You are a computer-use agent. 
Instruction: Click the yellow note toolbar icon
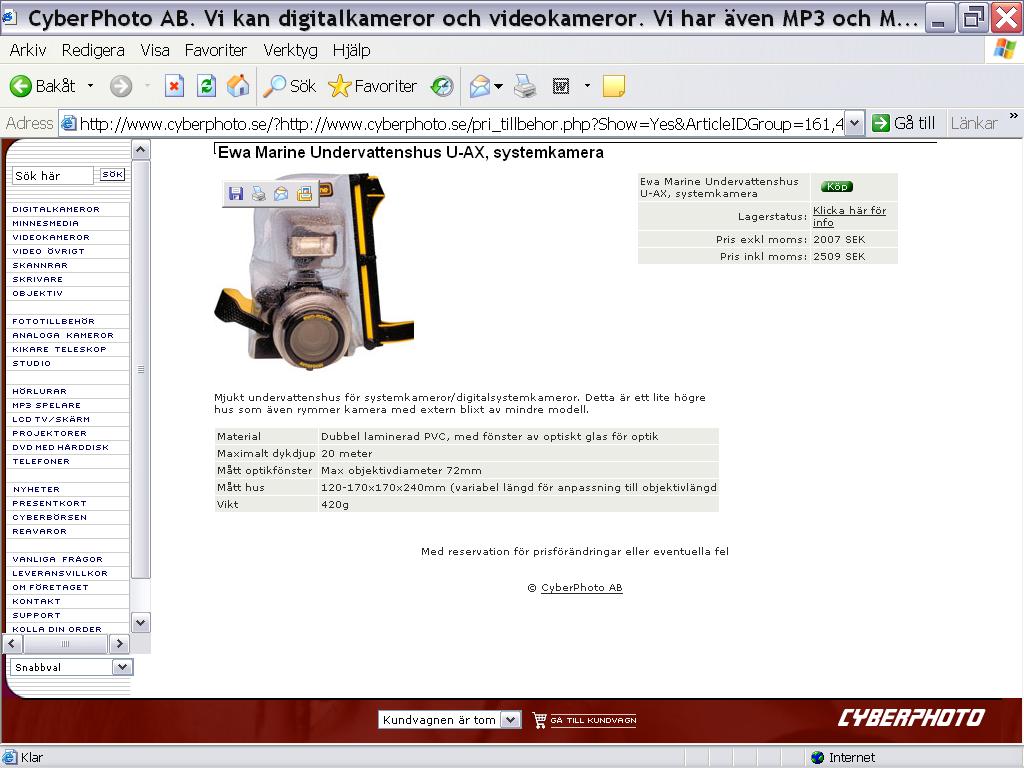tap(613, 86)
